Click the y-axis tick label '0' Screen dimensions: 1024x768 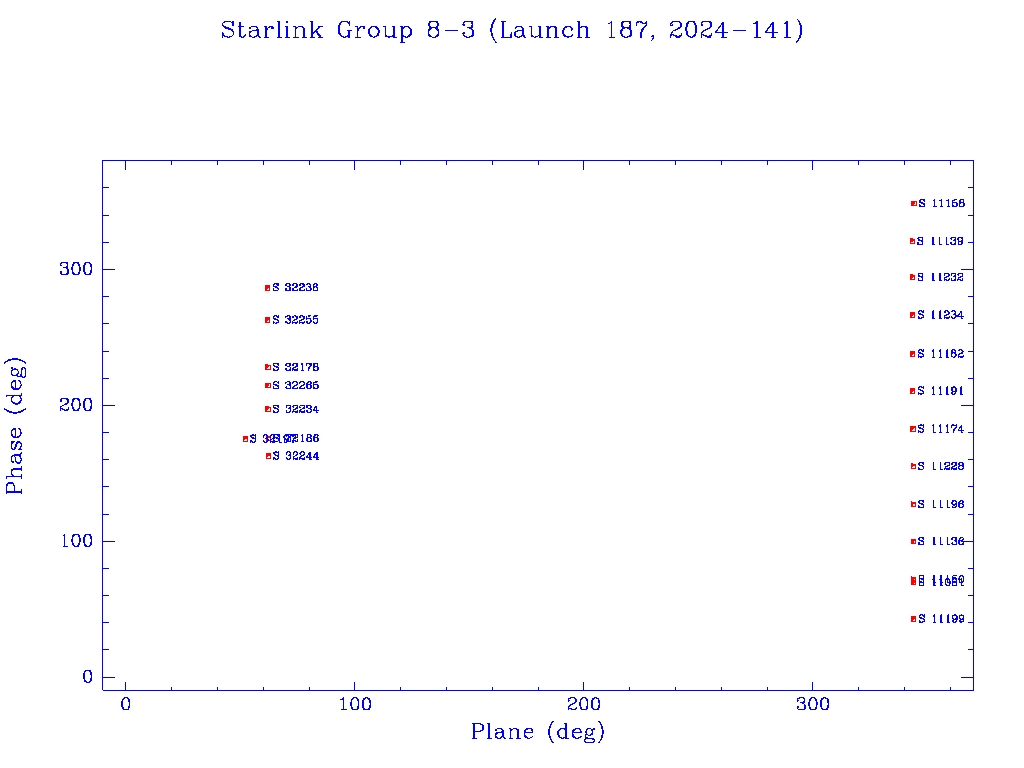click(88, 677)
